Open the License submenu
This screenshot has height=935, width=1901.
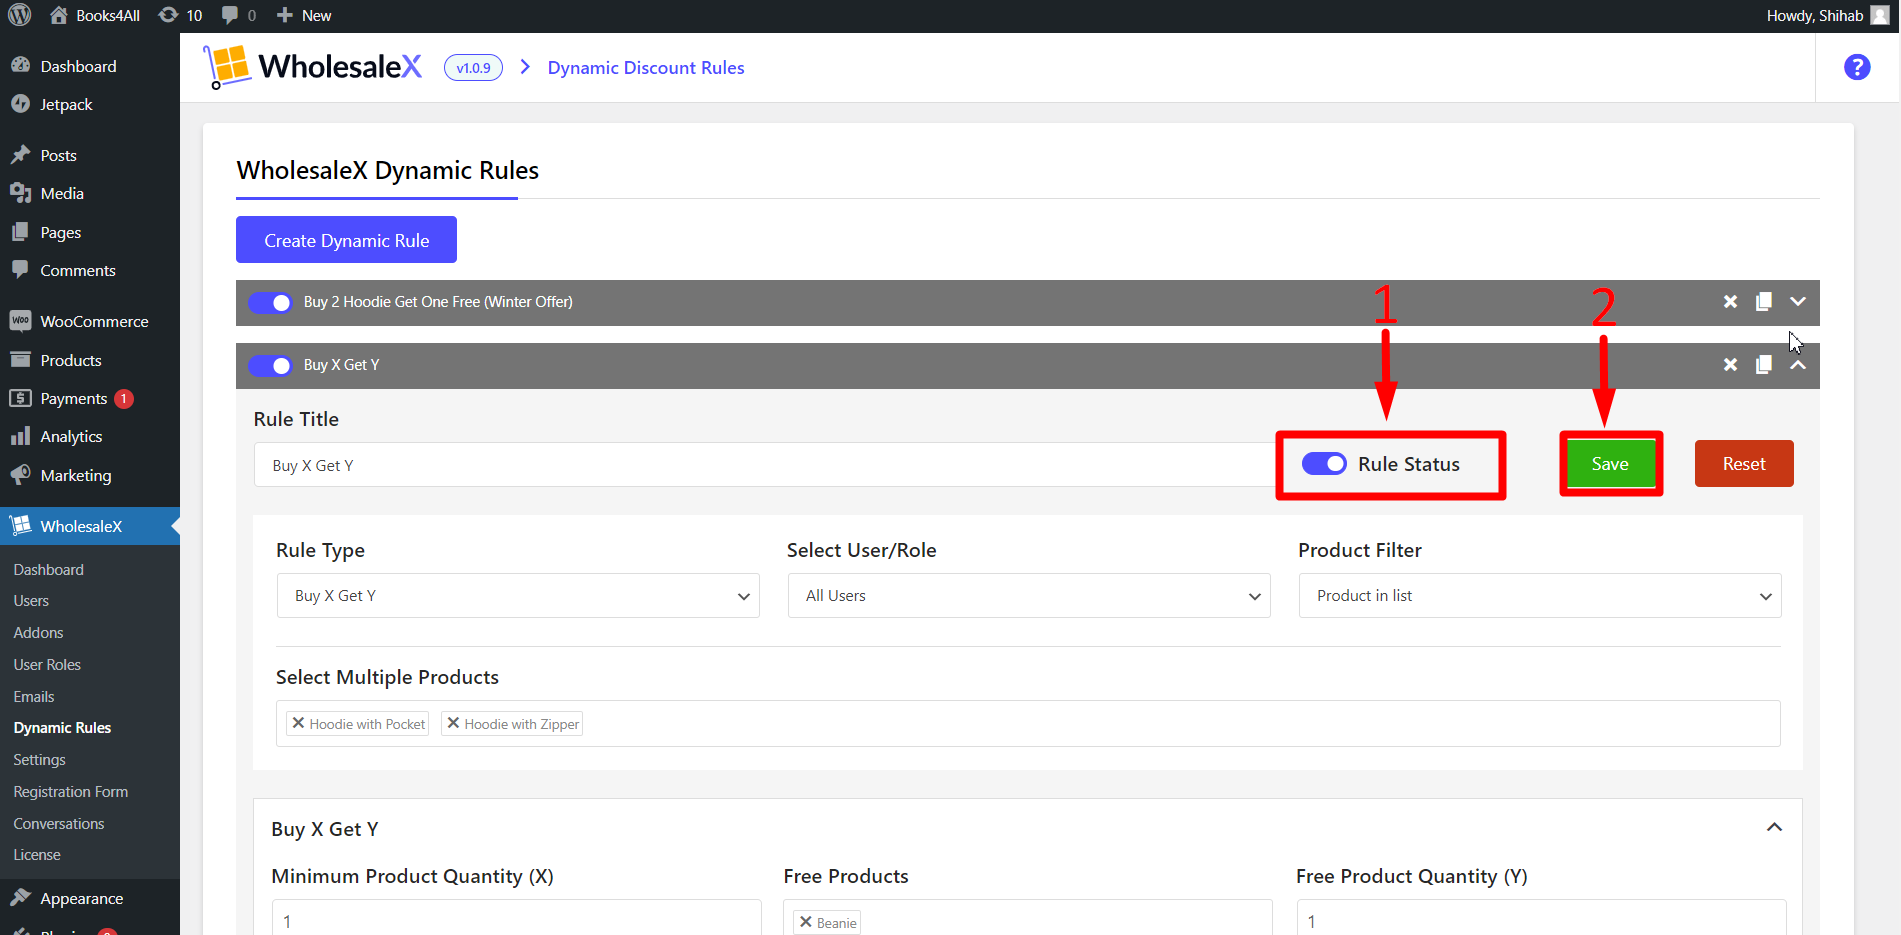tap(37, 855)
